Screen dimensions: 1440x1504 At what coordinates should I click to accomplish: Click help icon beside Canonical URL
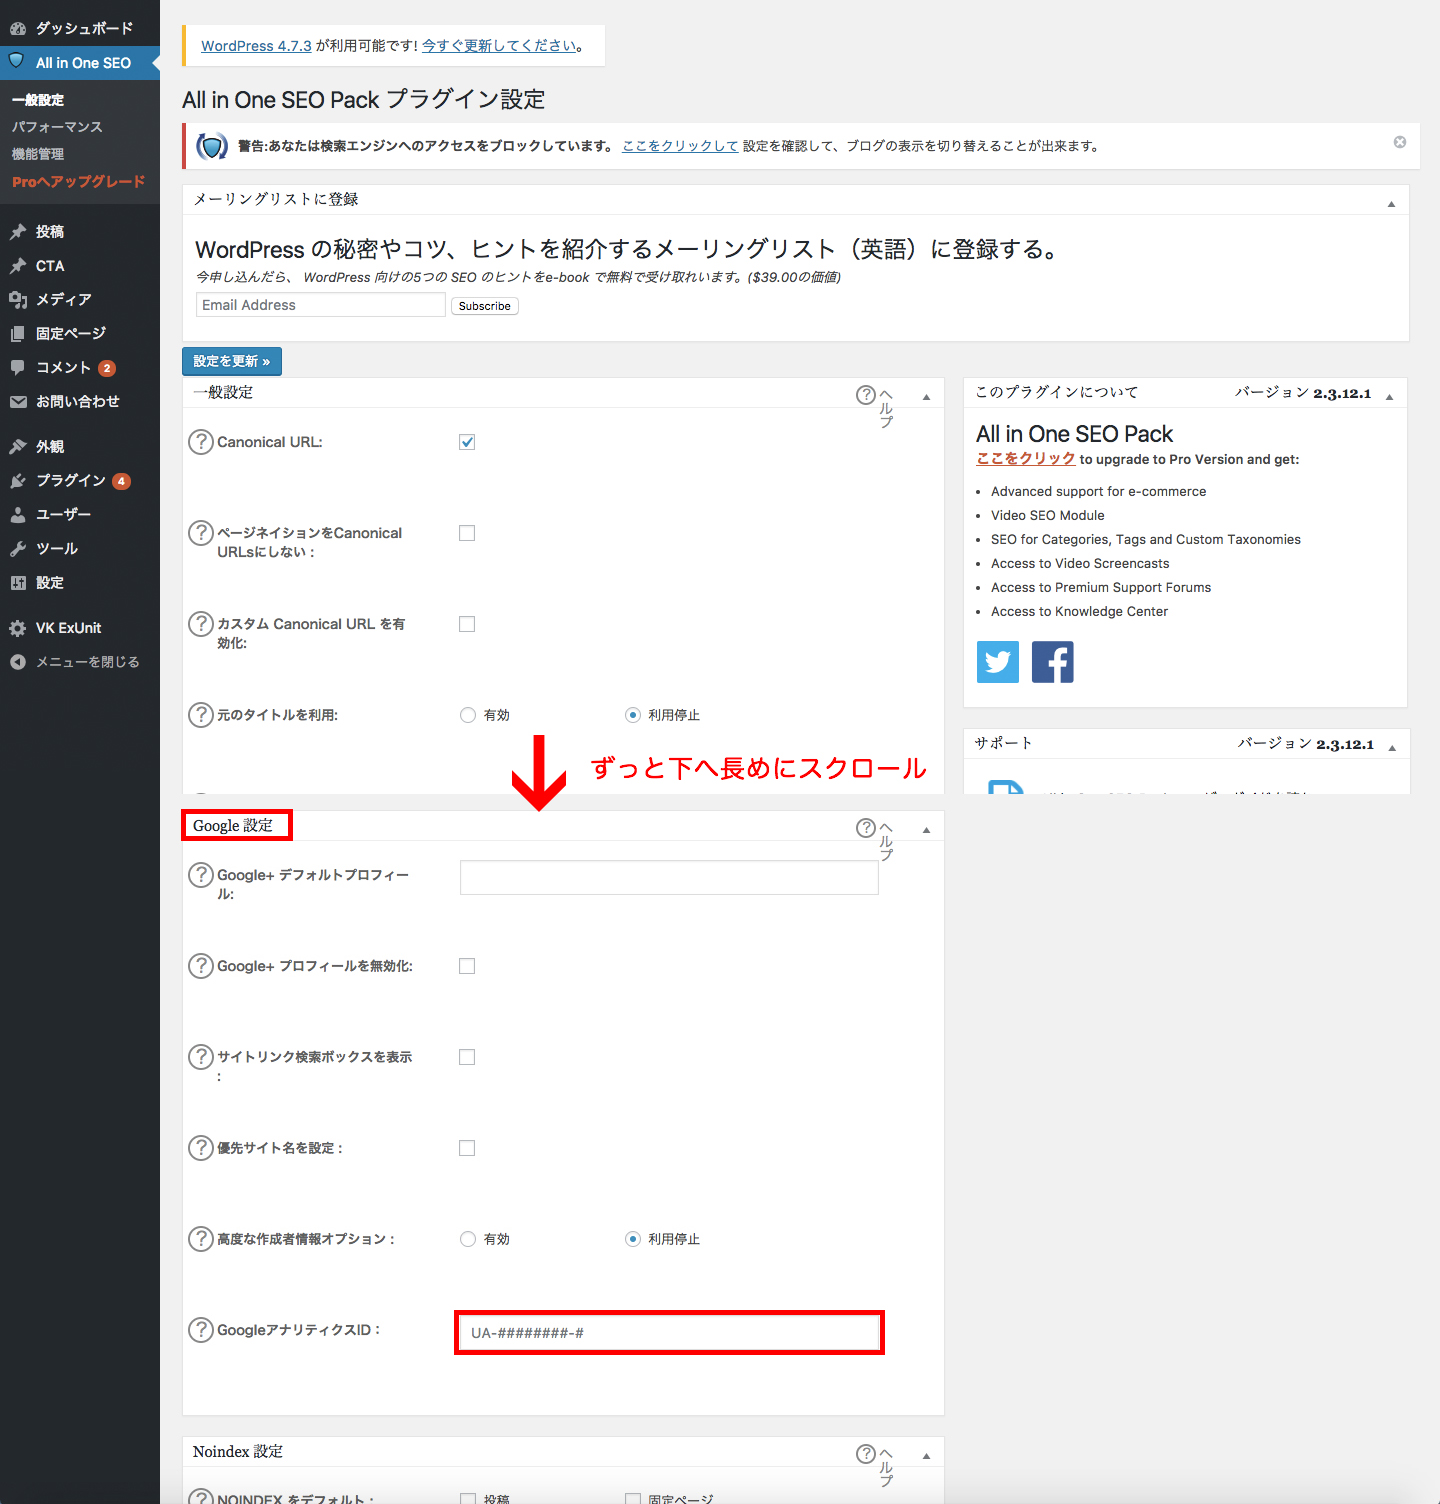201,441
